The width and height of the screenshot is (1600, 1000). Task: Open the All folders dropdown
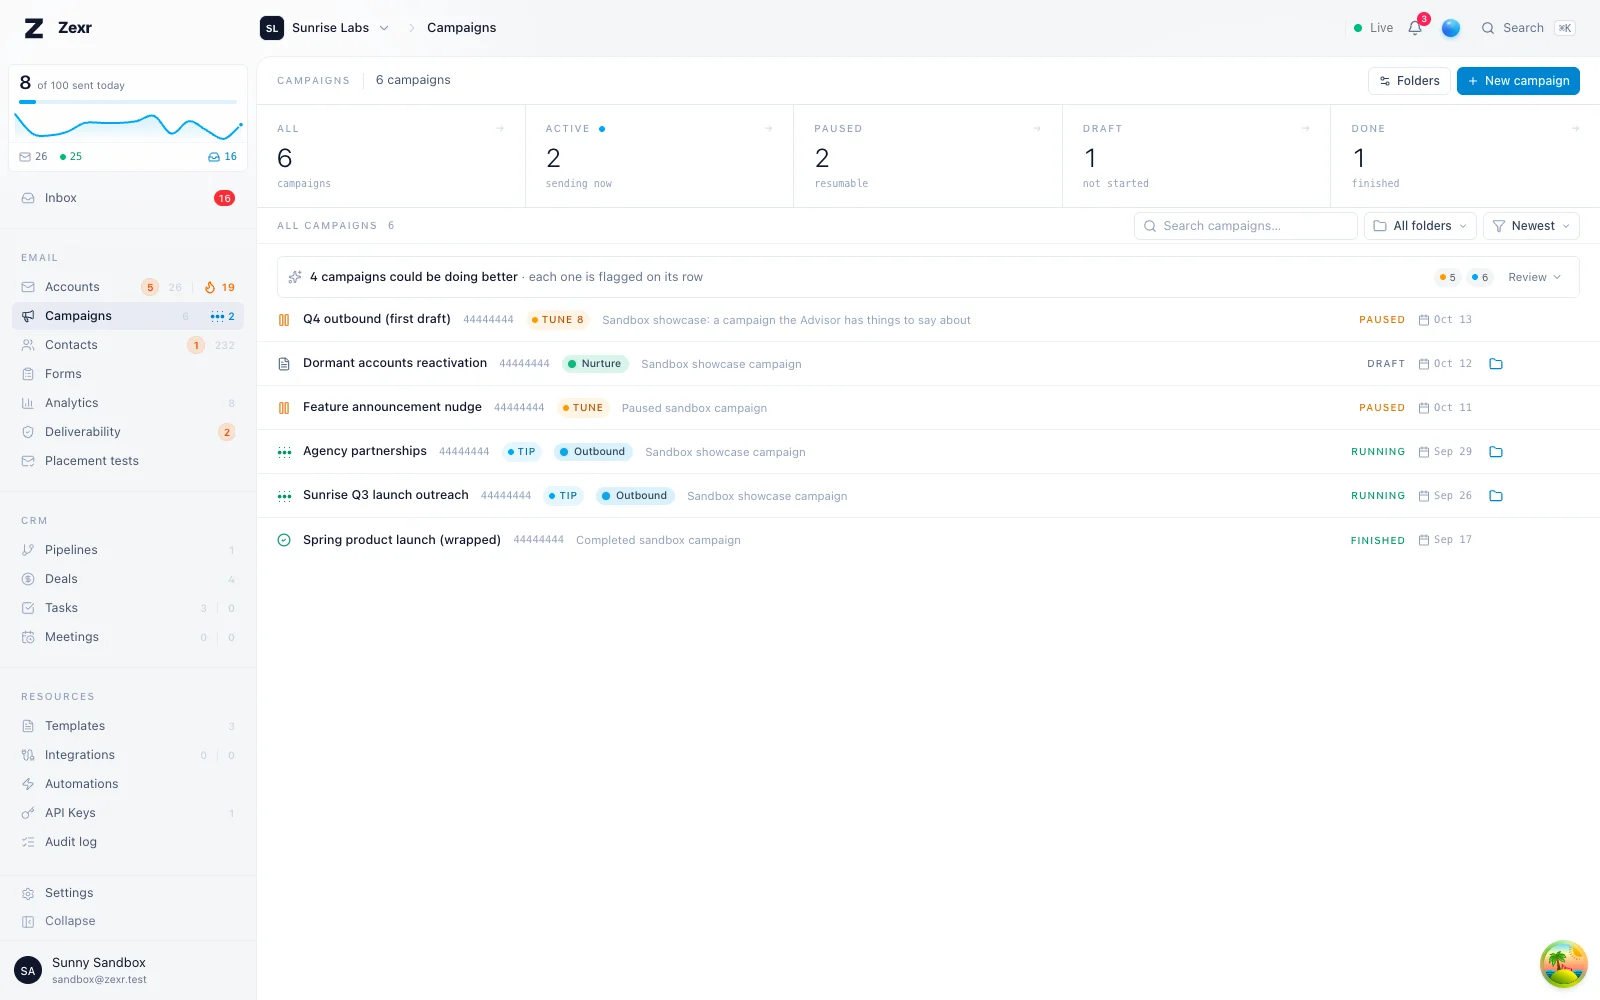click(1420, 226)
